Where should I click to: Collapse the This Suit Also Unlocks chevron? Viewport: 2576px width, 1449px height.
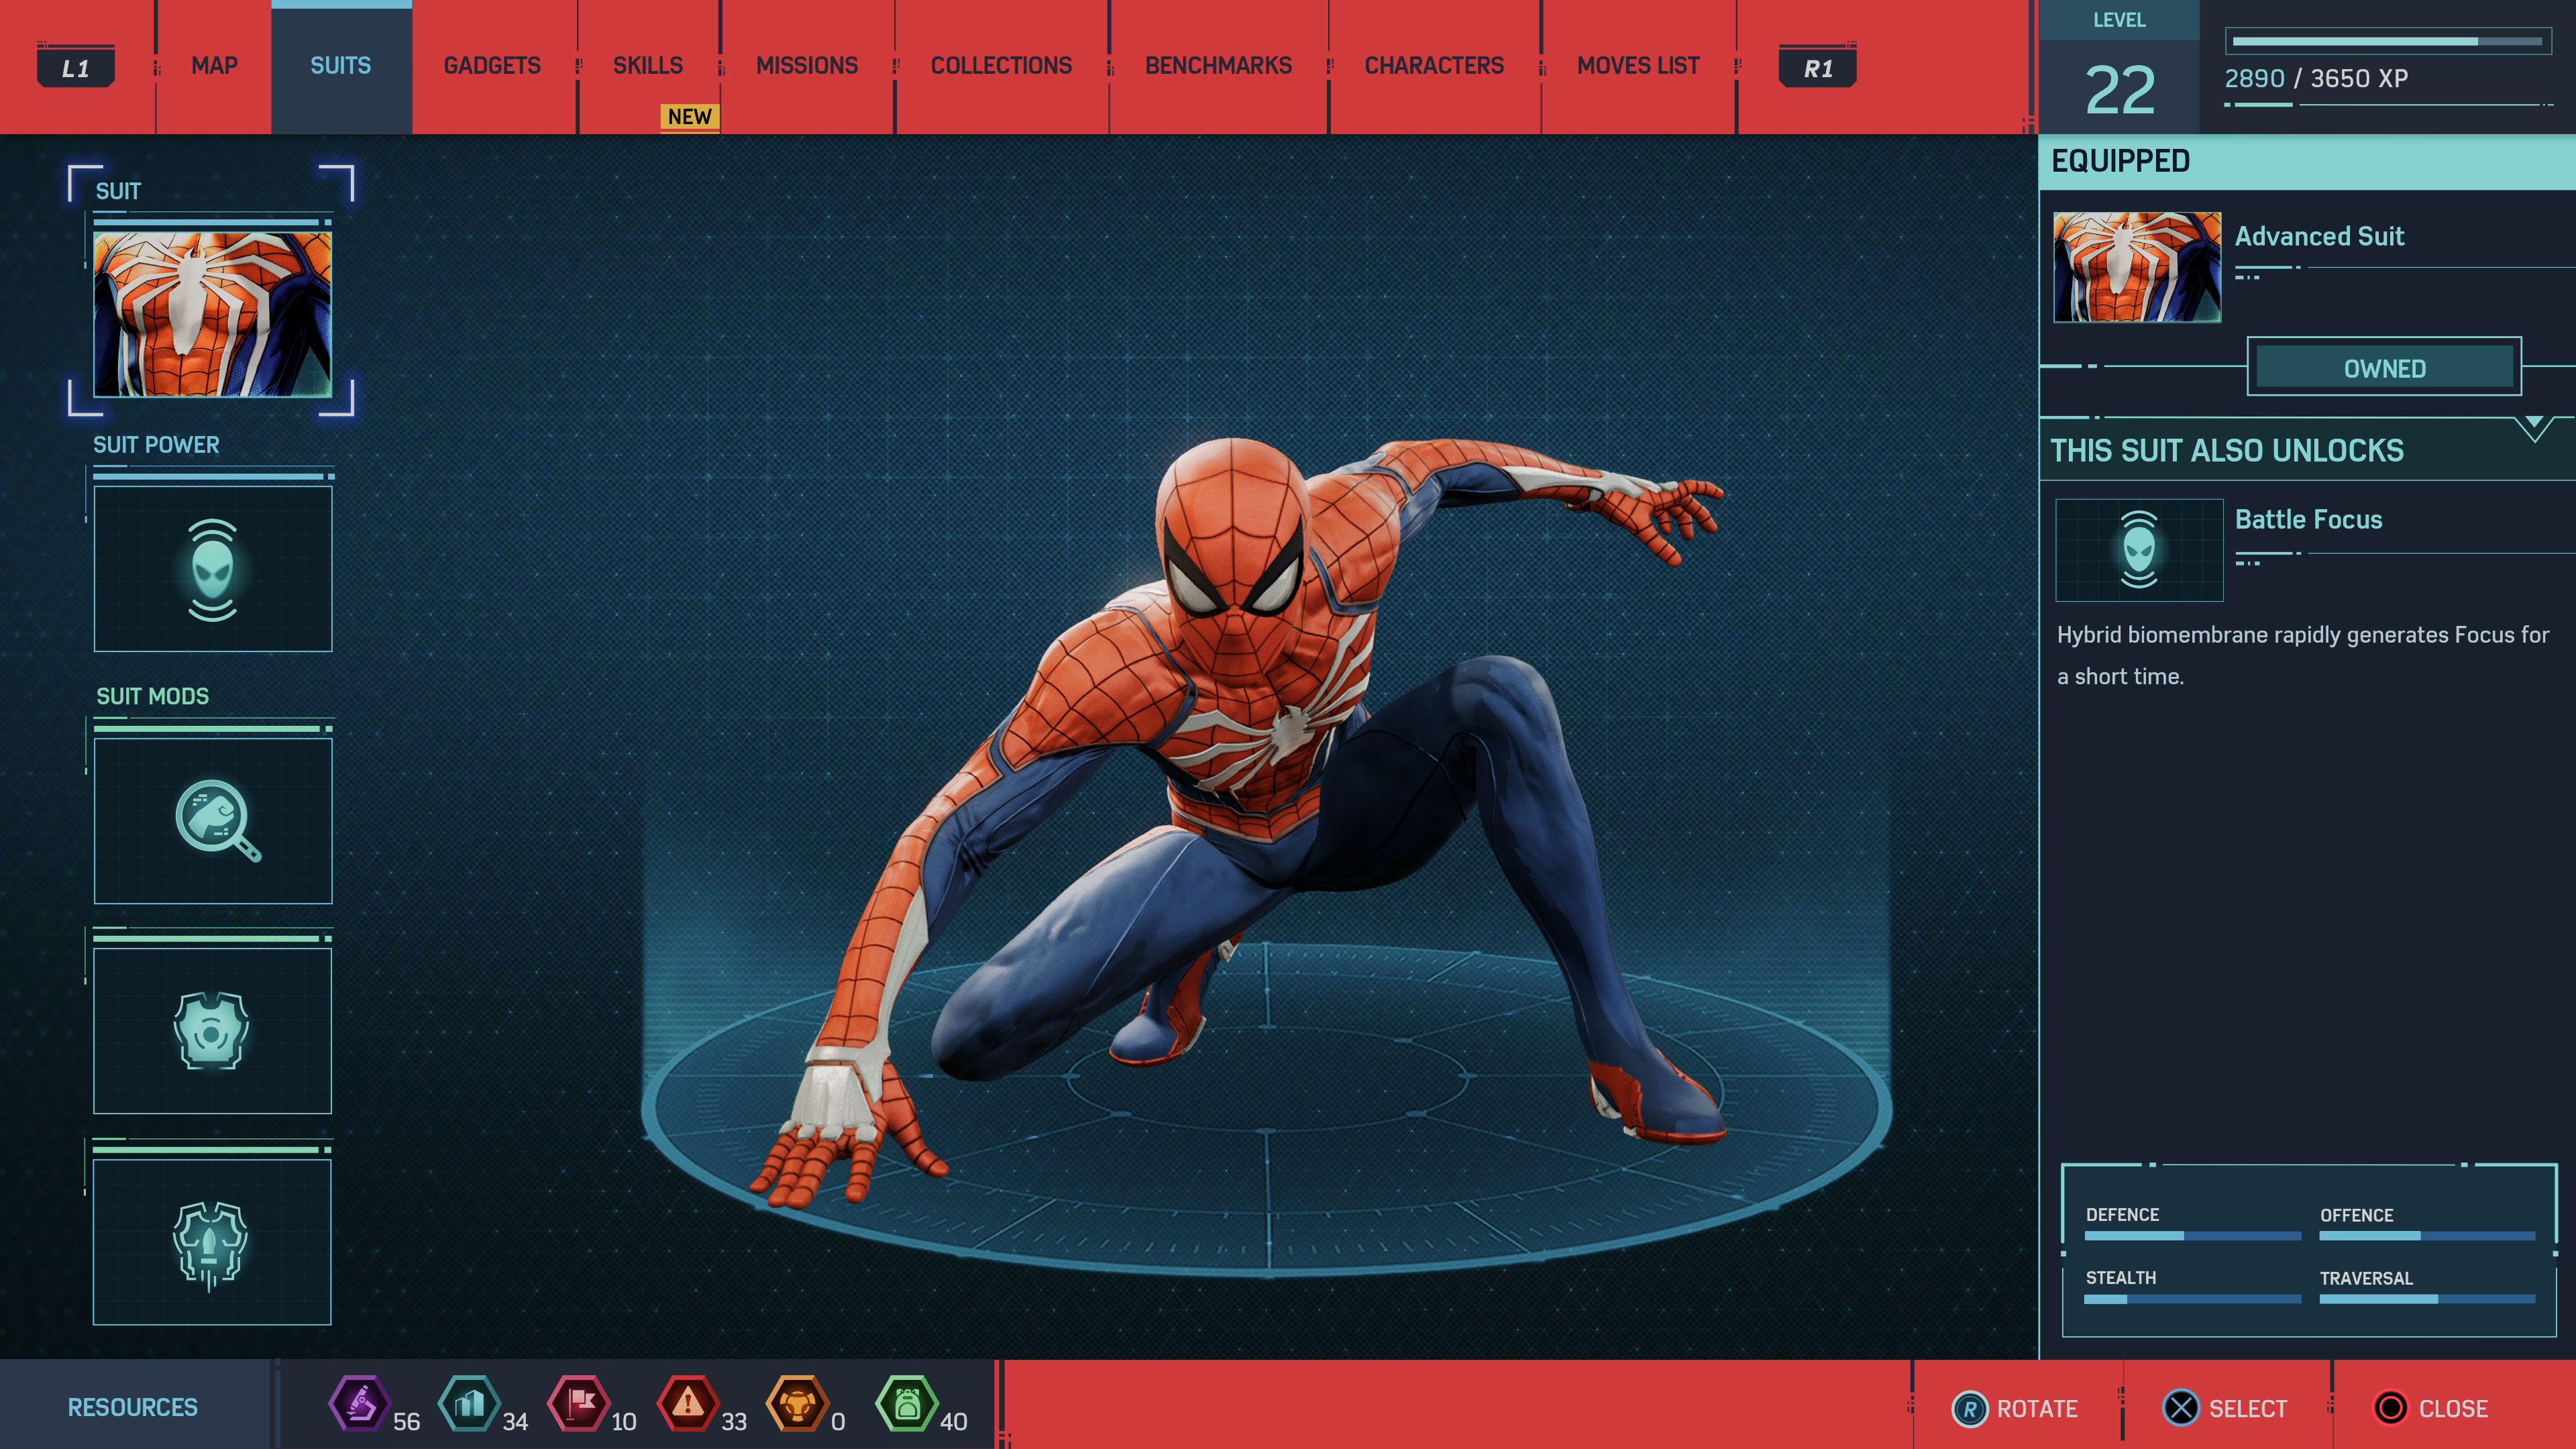[2534, 427]
